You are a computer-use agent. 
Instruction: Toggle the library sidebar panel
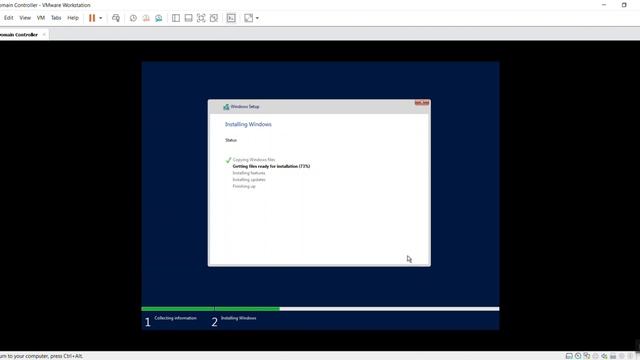pyautogui.click(x=176, y=18)
